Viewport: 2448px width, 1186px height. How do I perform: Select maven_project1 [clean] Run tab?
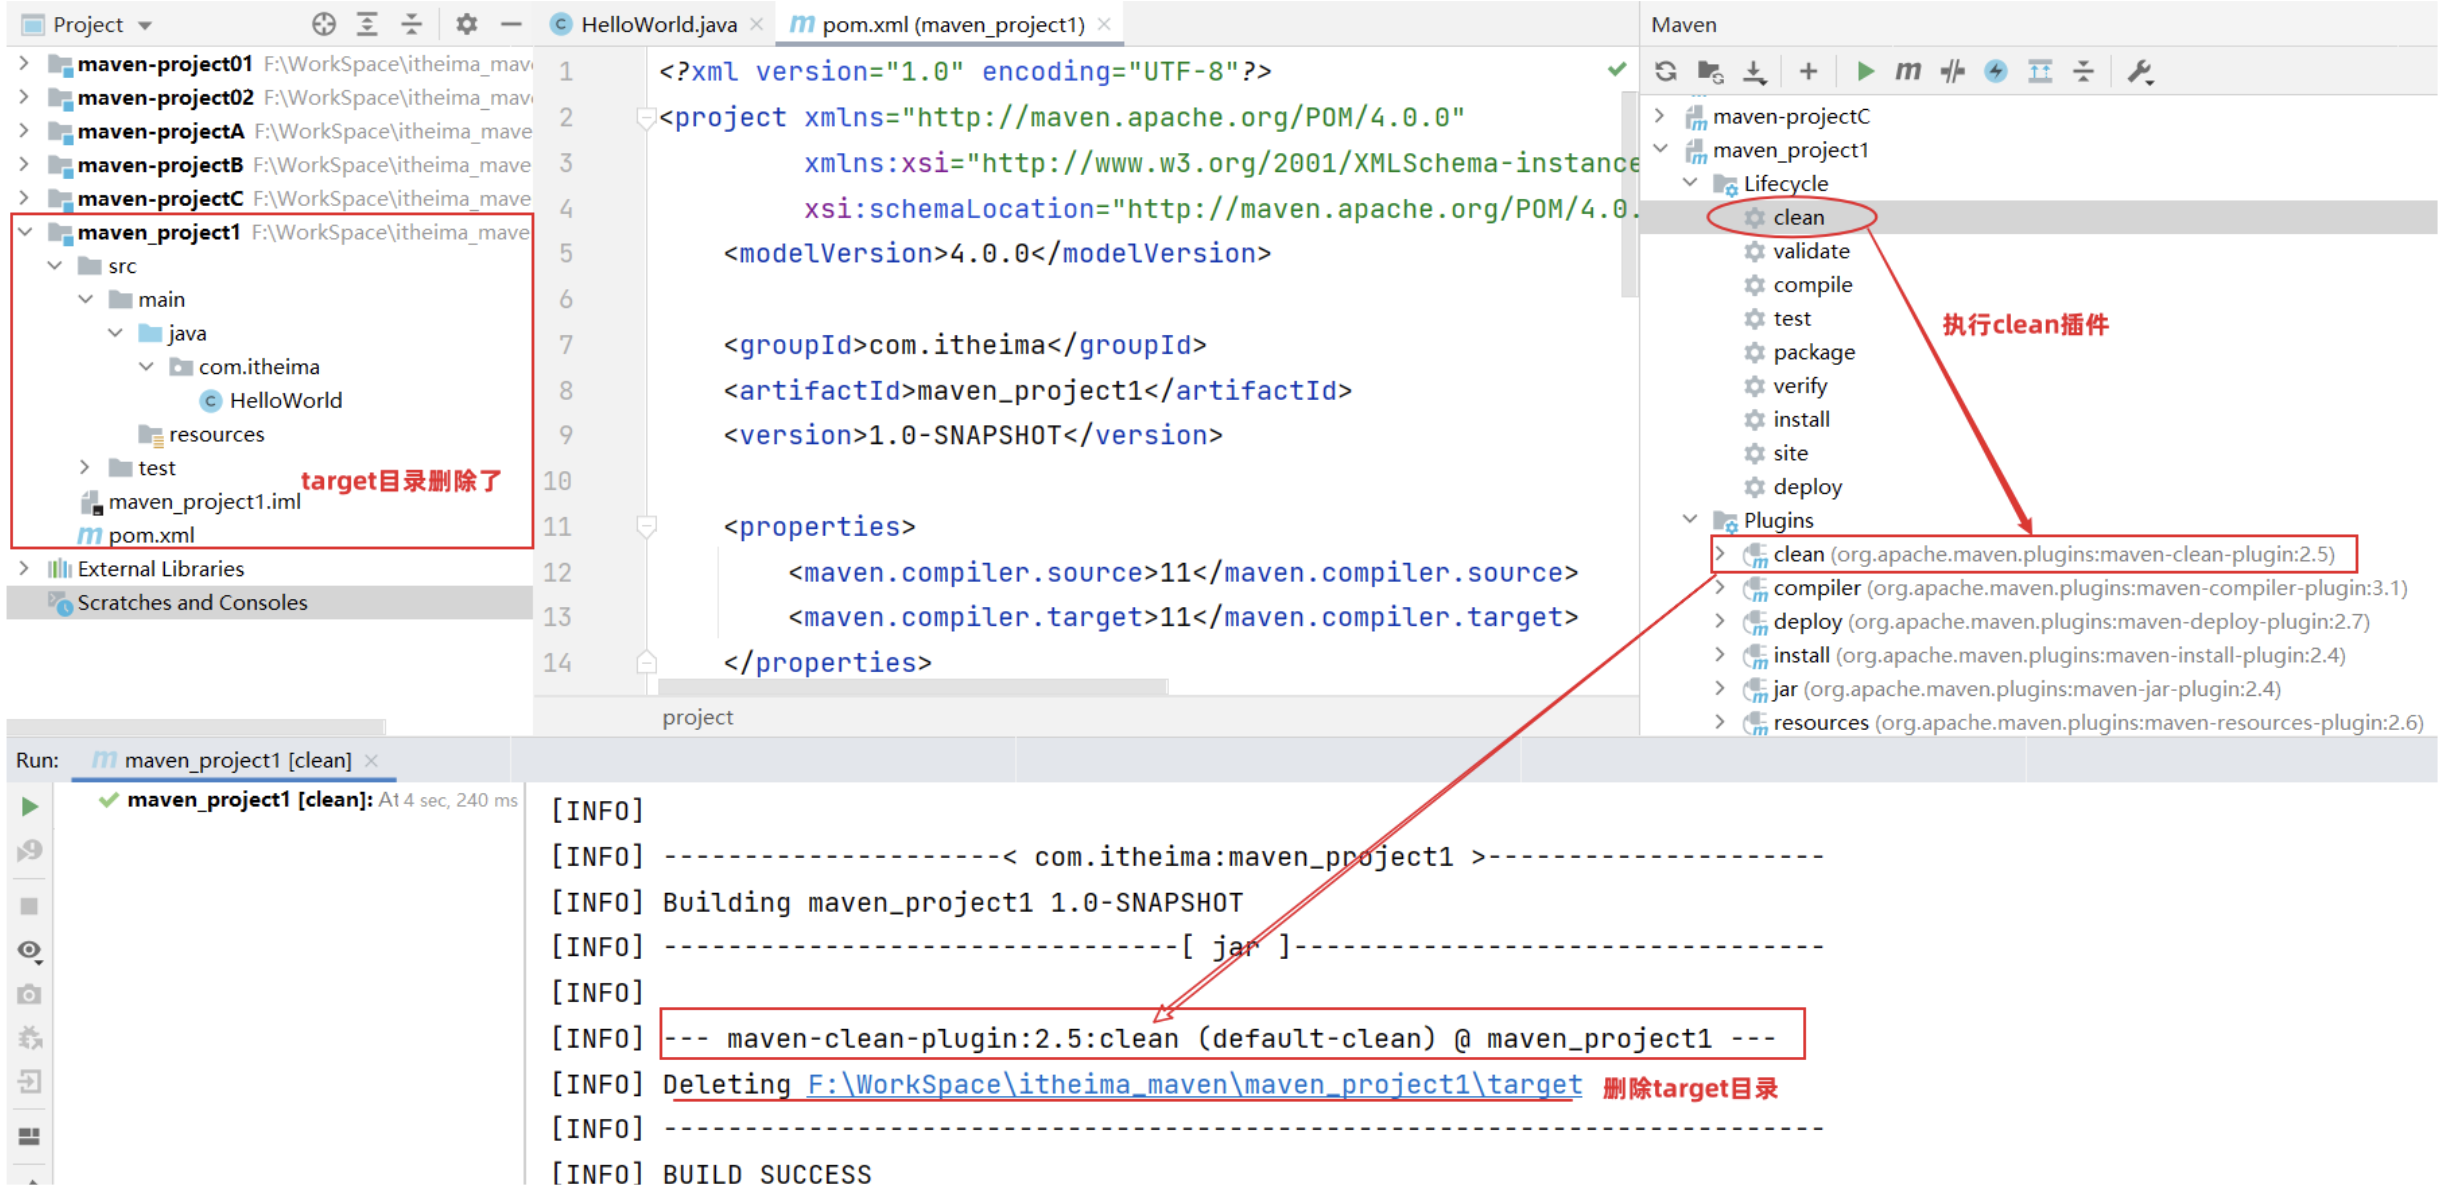coord(237,760)
